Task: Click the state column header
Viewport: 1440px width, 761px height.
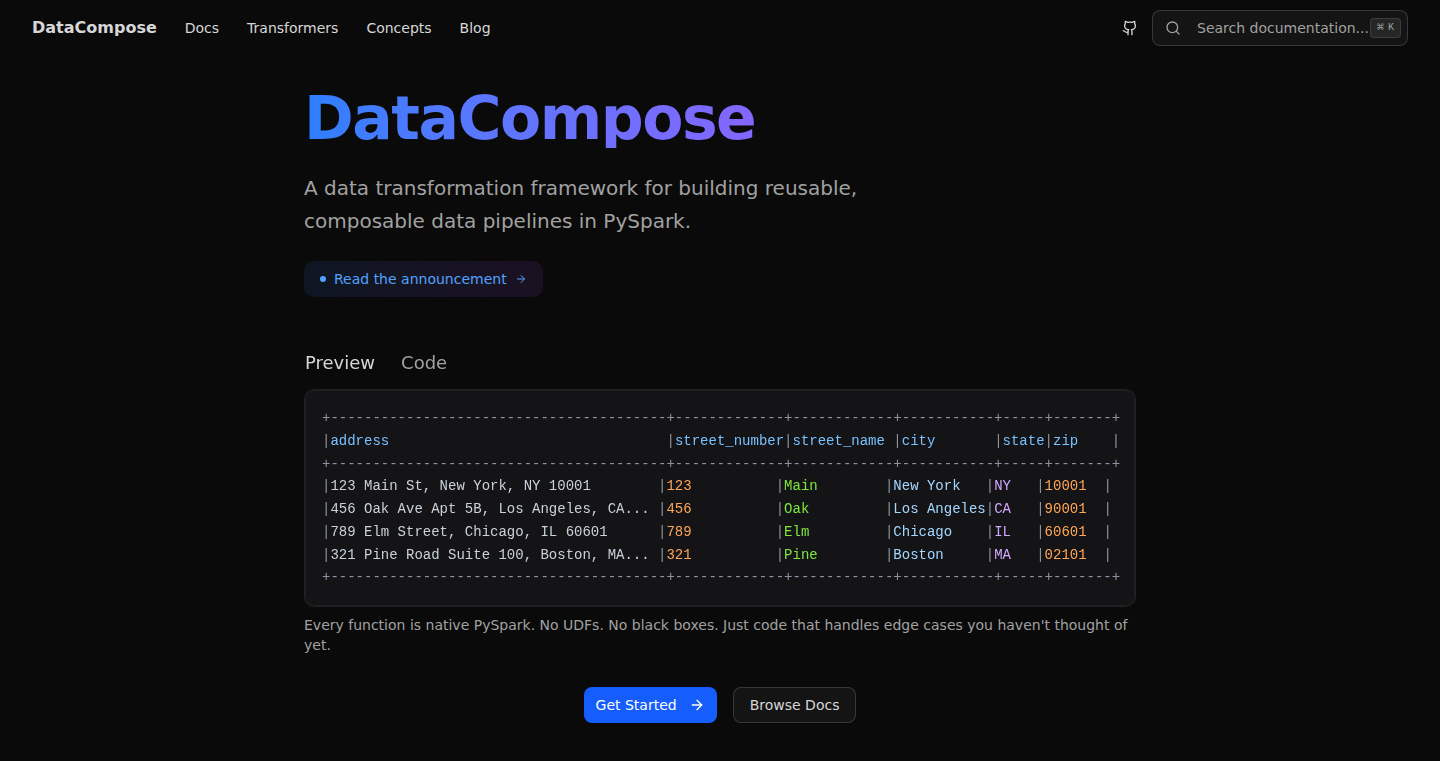Action: 1023,441
